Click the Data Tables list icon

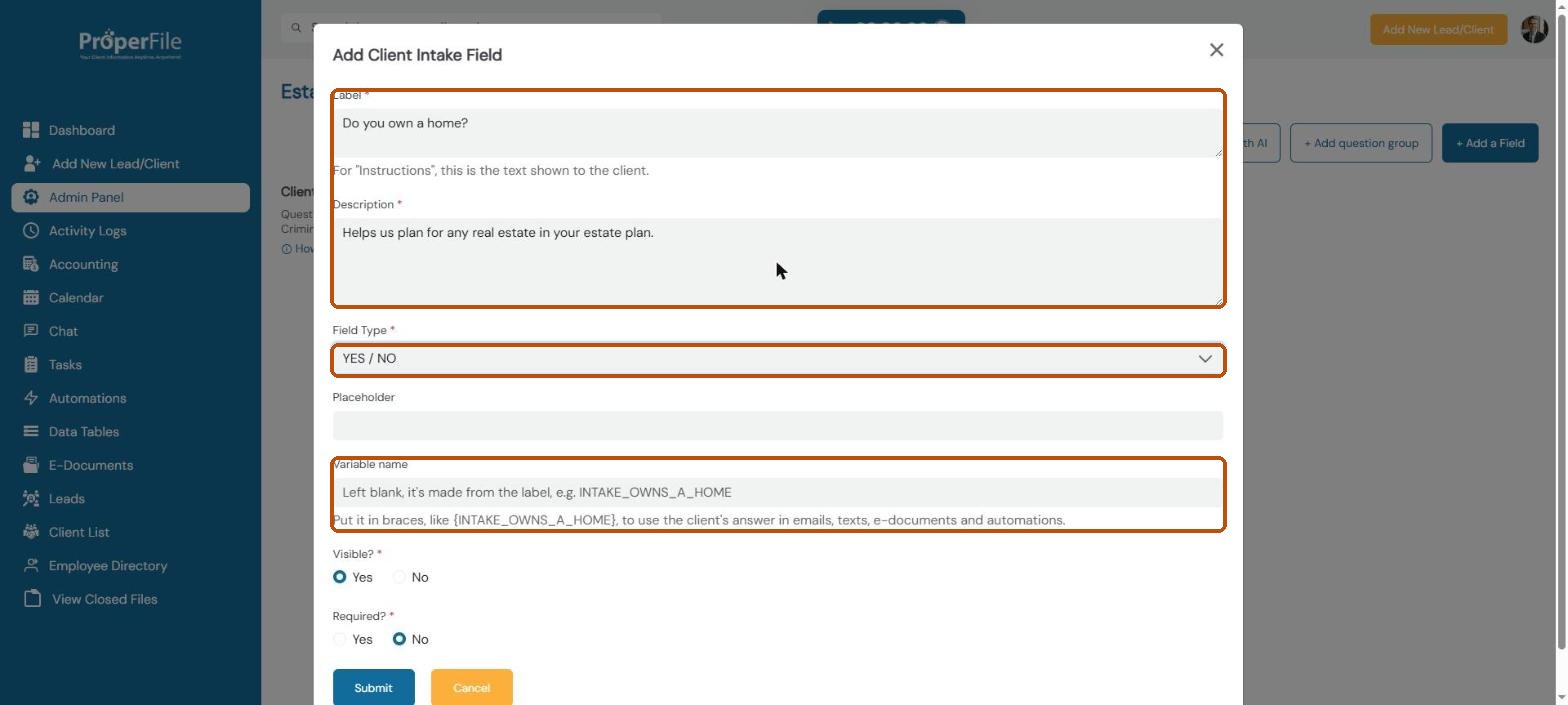tap(31, 432)
